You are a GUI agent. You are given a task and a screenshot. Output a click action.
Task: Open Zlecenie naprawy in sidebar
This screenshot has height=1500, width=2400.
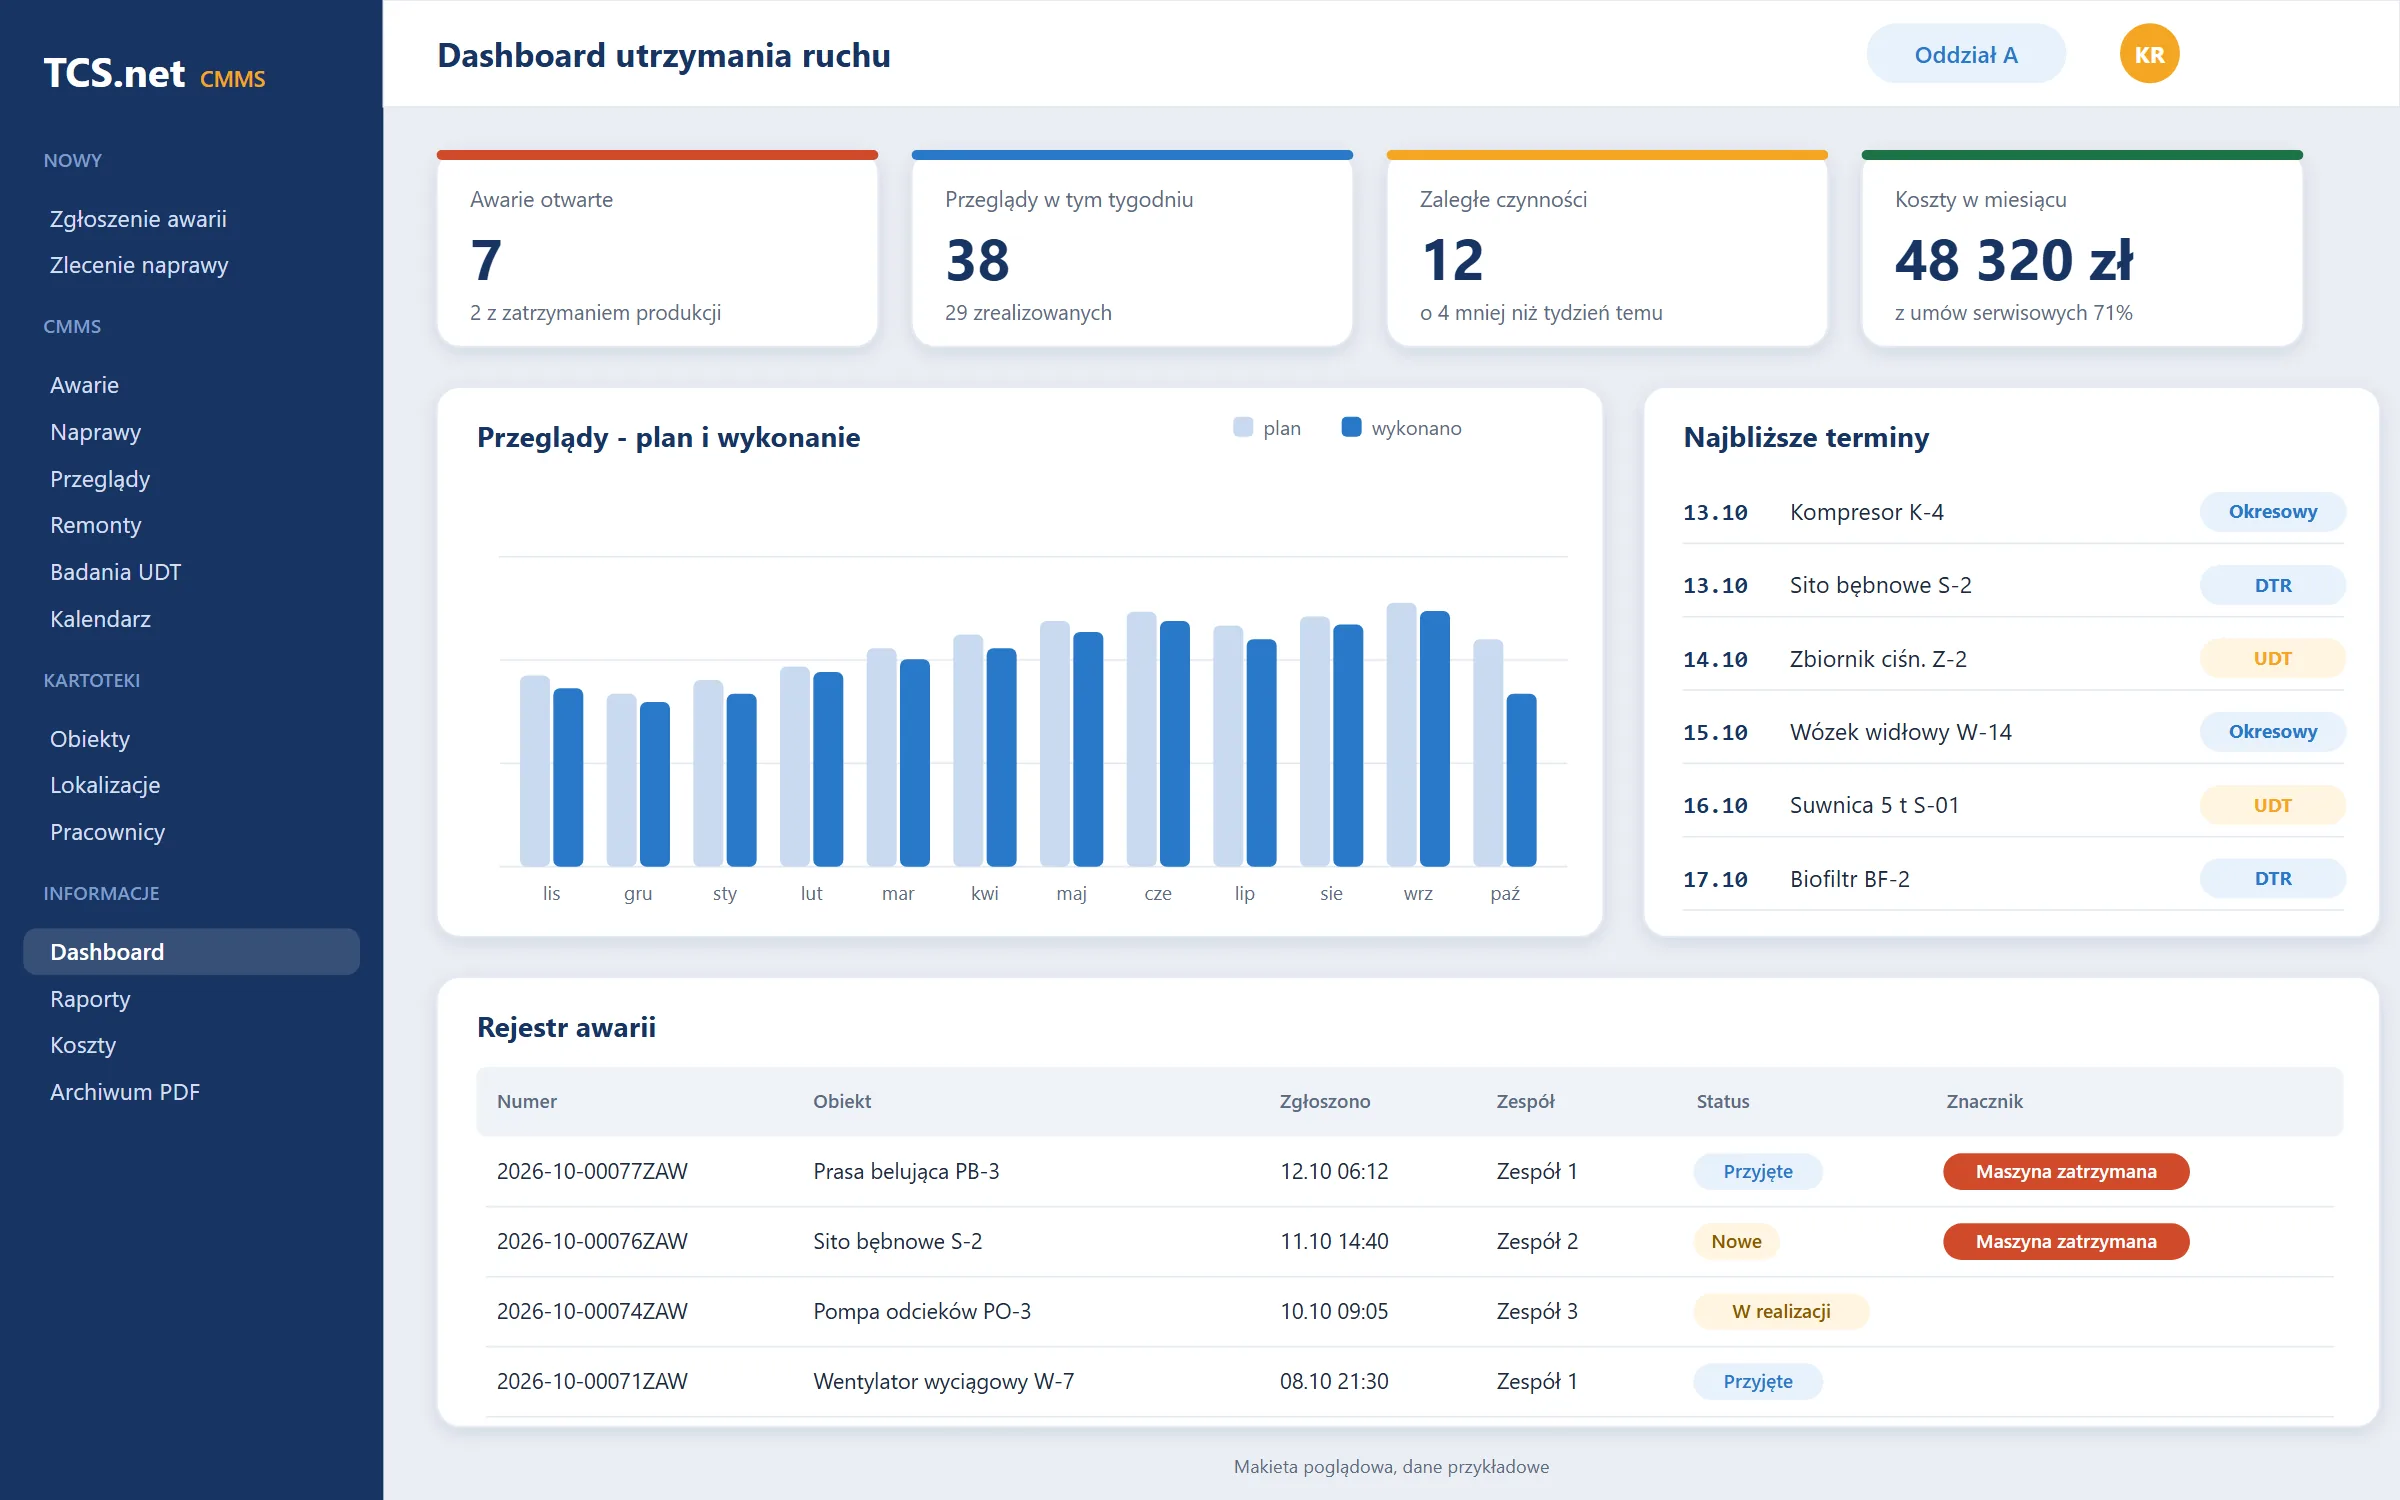tap(139, 265)
